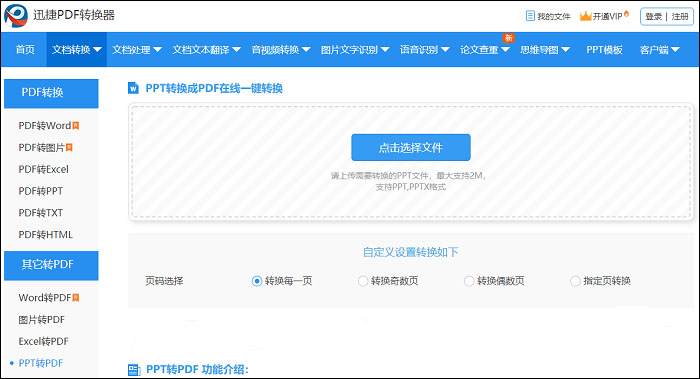The height and width of the screenshot is (379, 700).
Task: Expand the 音视频转换 dropdown arrow
Action: (306, 50)
